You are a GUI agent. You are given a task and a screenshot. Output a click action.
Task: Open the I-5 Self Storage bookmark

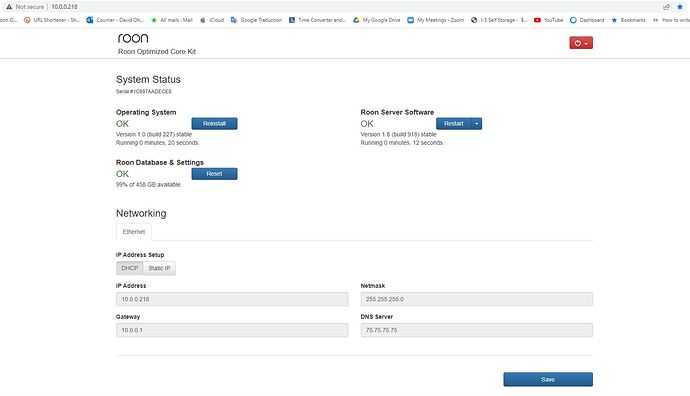[499, 20]
